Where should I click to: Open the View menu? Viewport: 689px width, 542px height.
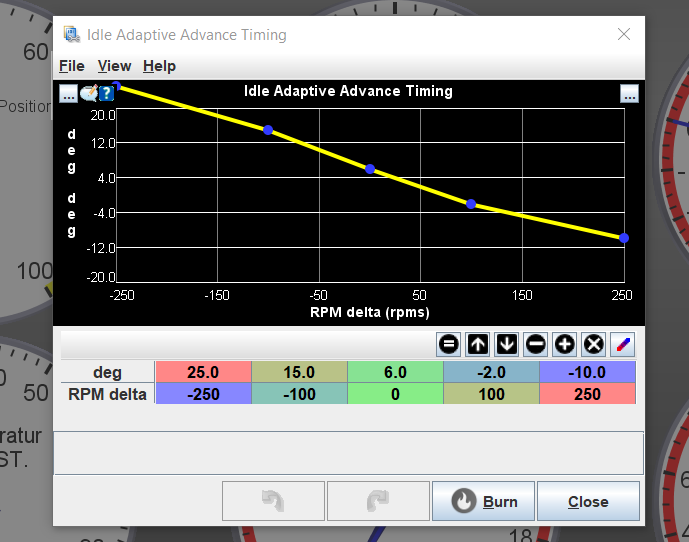coord(114,66)
